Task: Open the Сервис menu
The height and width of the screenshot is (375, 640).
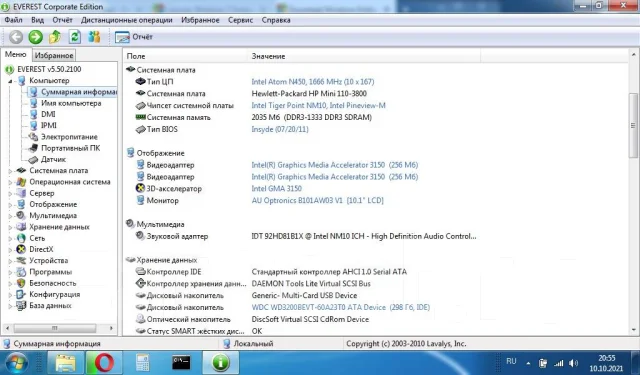Action: 240,20
